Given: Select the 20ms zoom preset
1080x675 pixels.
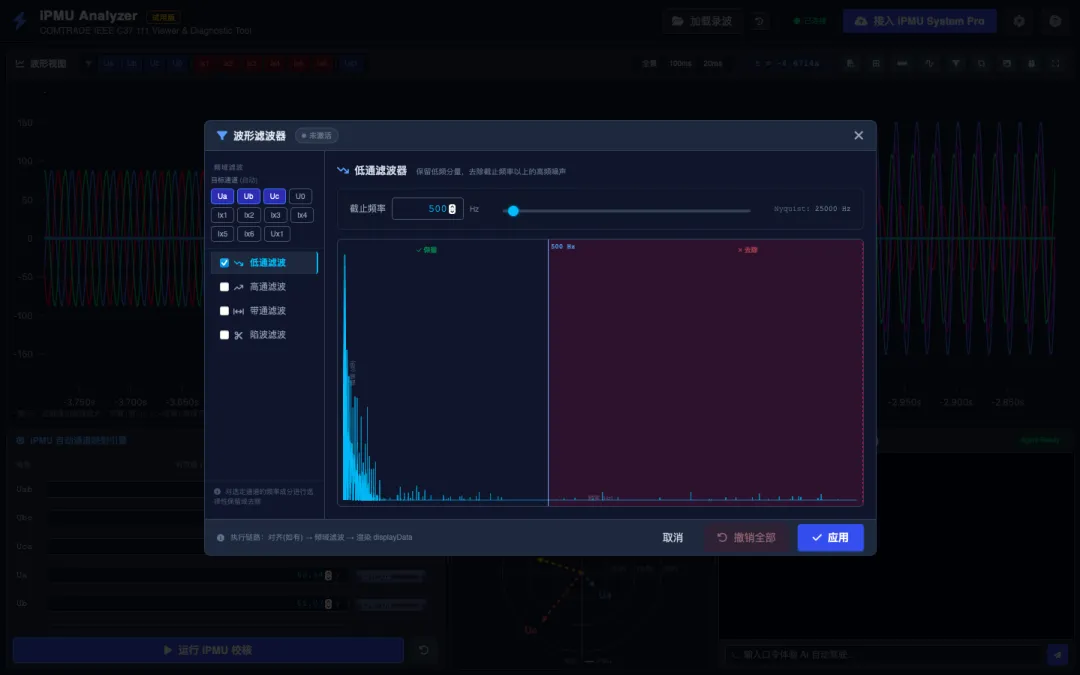Looking at the screenshot, I should (x=713, y=63).
